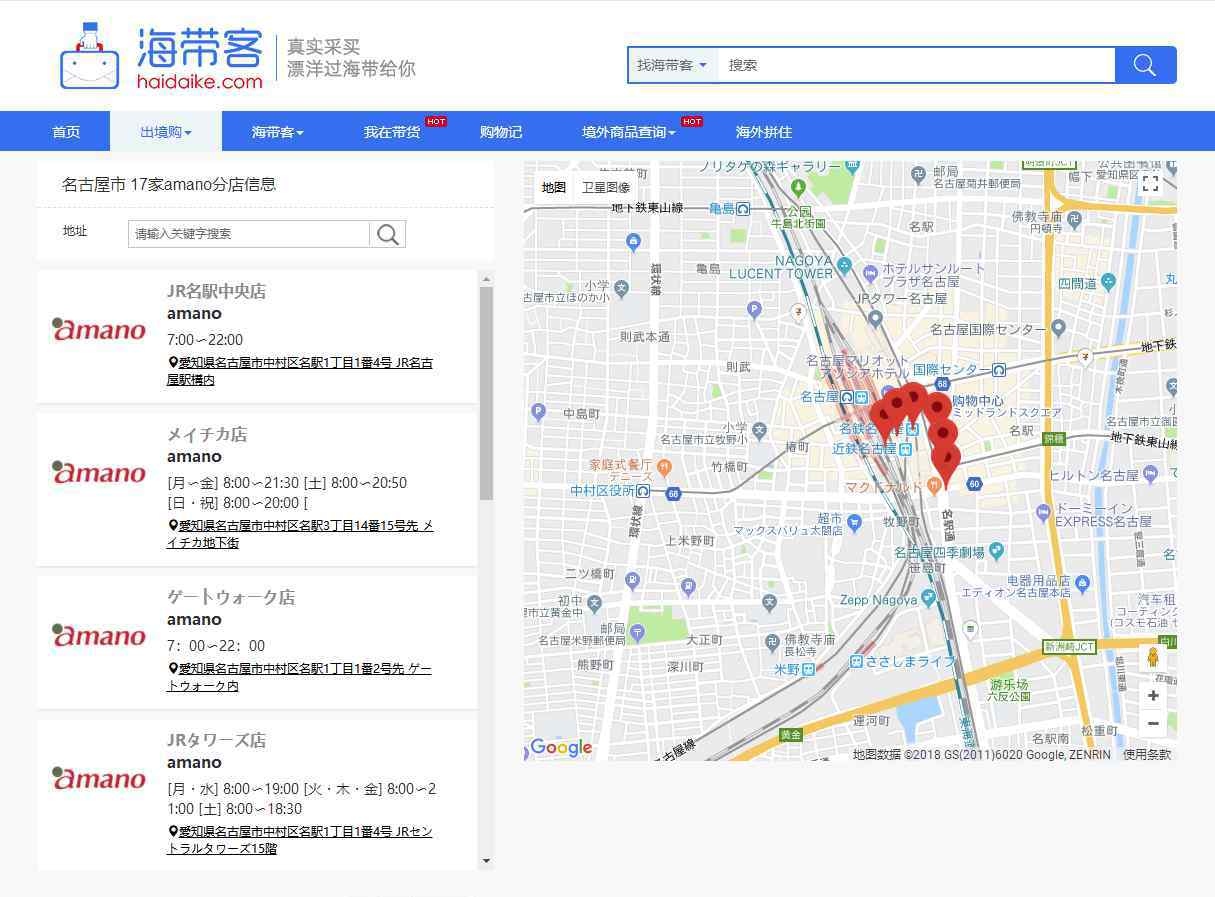
Task: Click the マクドナルド restaurant marker on map
Action: point(933,486)
